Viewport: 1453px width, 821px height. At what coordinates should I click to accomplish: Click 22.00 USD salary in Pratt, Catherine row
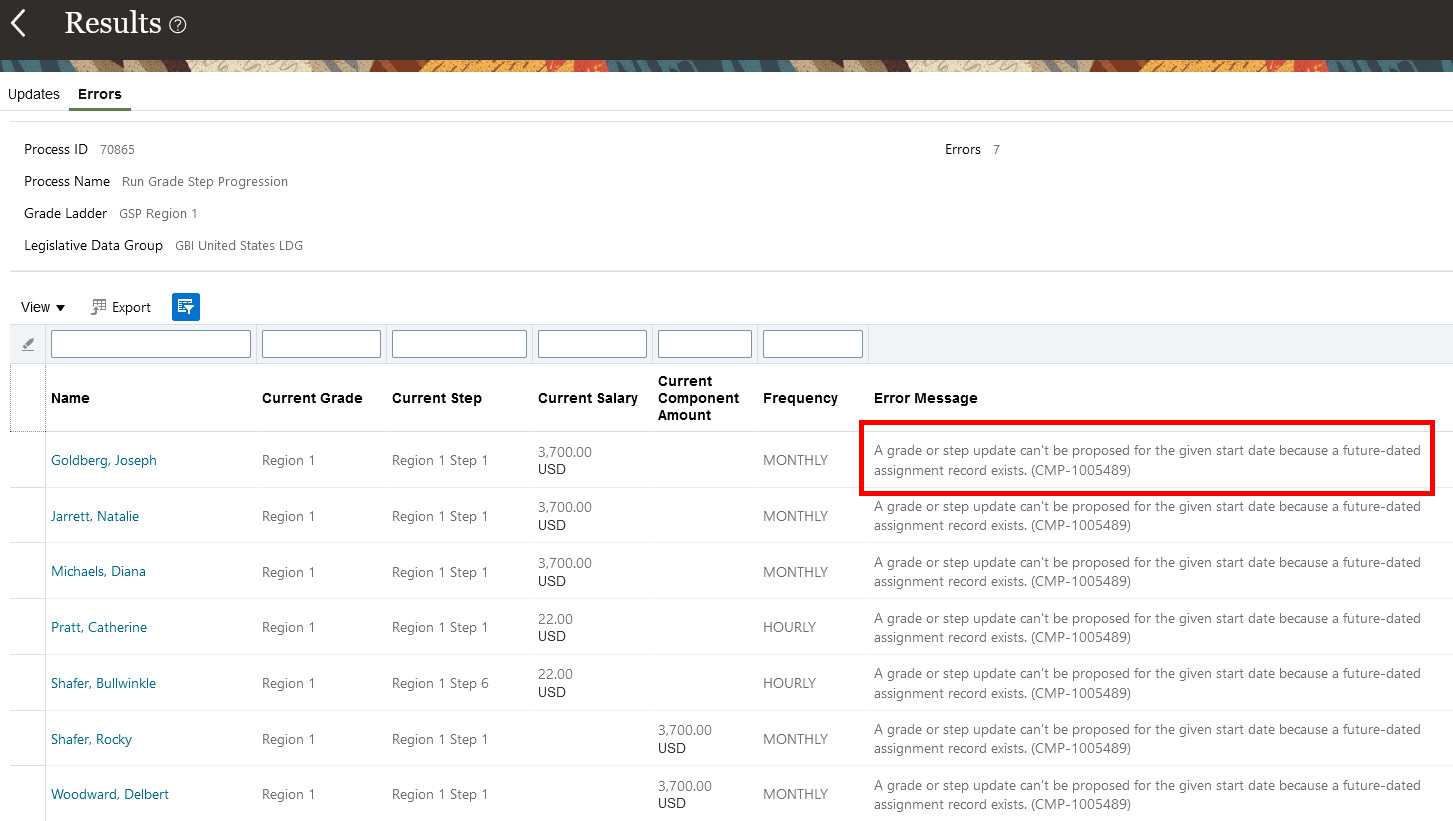[x=555, y=627]
